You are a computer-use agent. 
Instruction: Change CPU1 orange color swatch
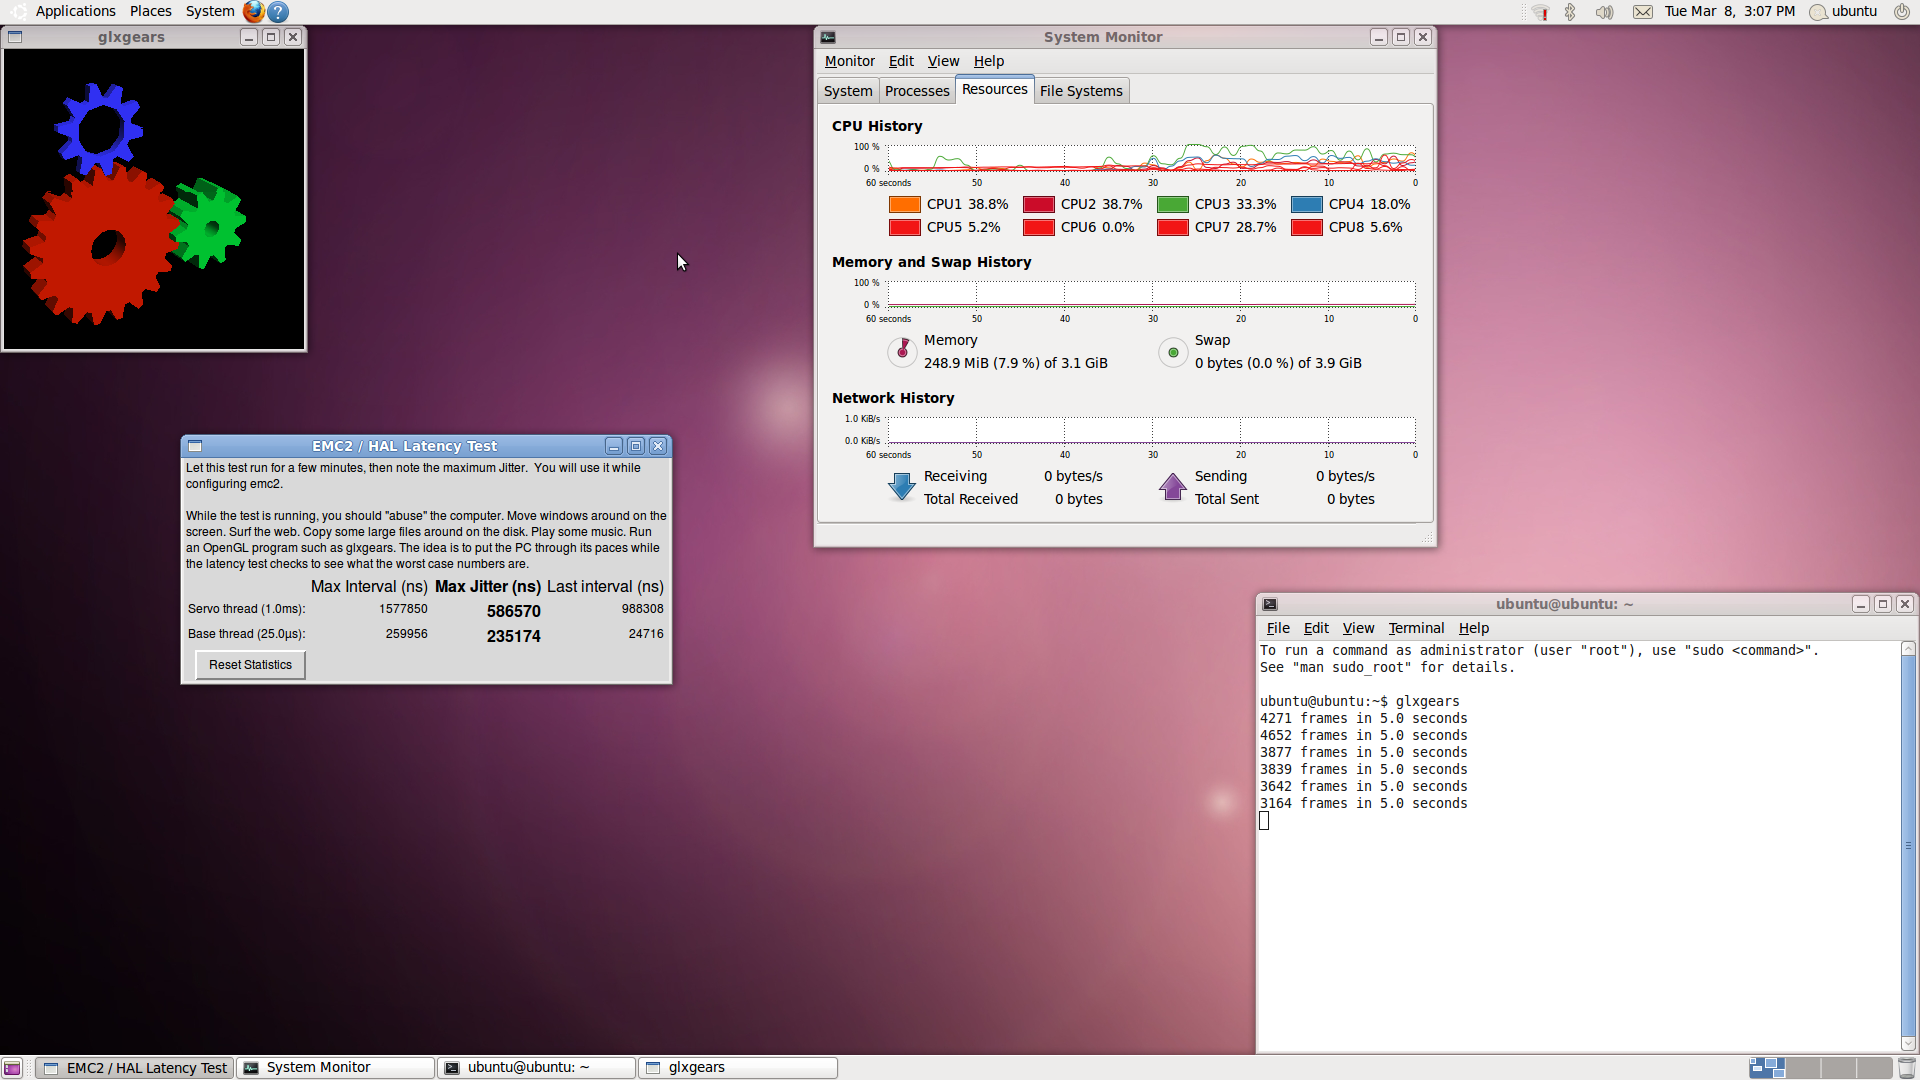click(905, 204)
